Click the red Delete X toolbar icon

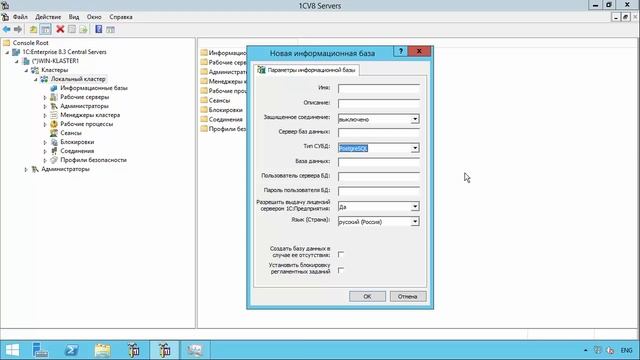point(60,29)
